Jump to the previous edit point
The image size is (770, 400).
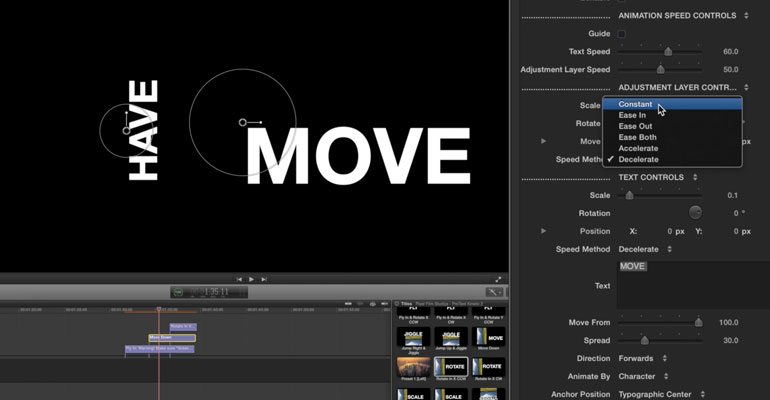click(239, 279)
